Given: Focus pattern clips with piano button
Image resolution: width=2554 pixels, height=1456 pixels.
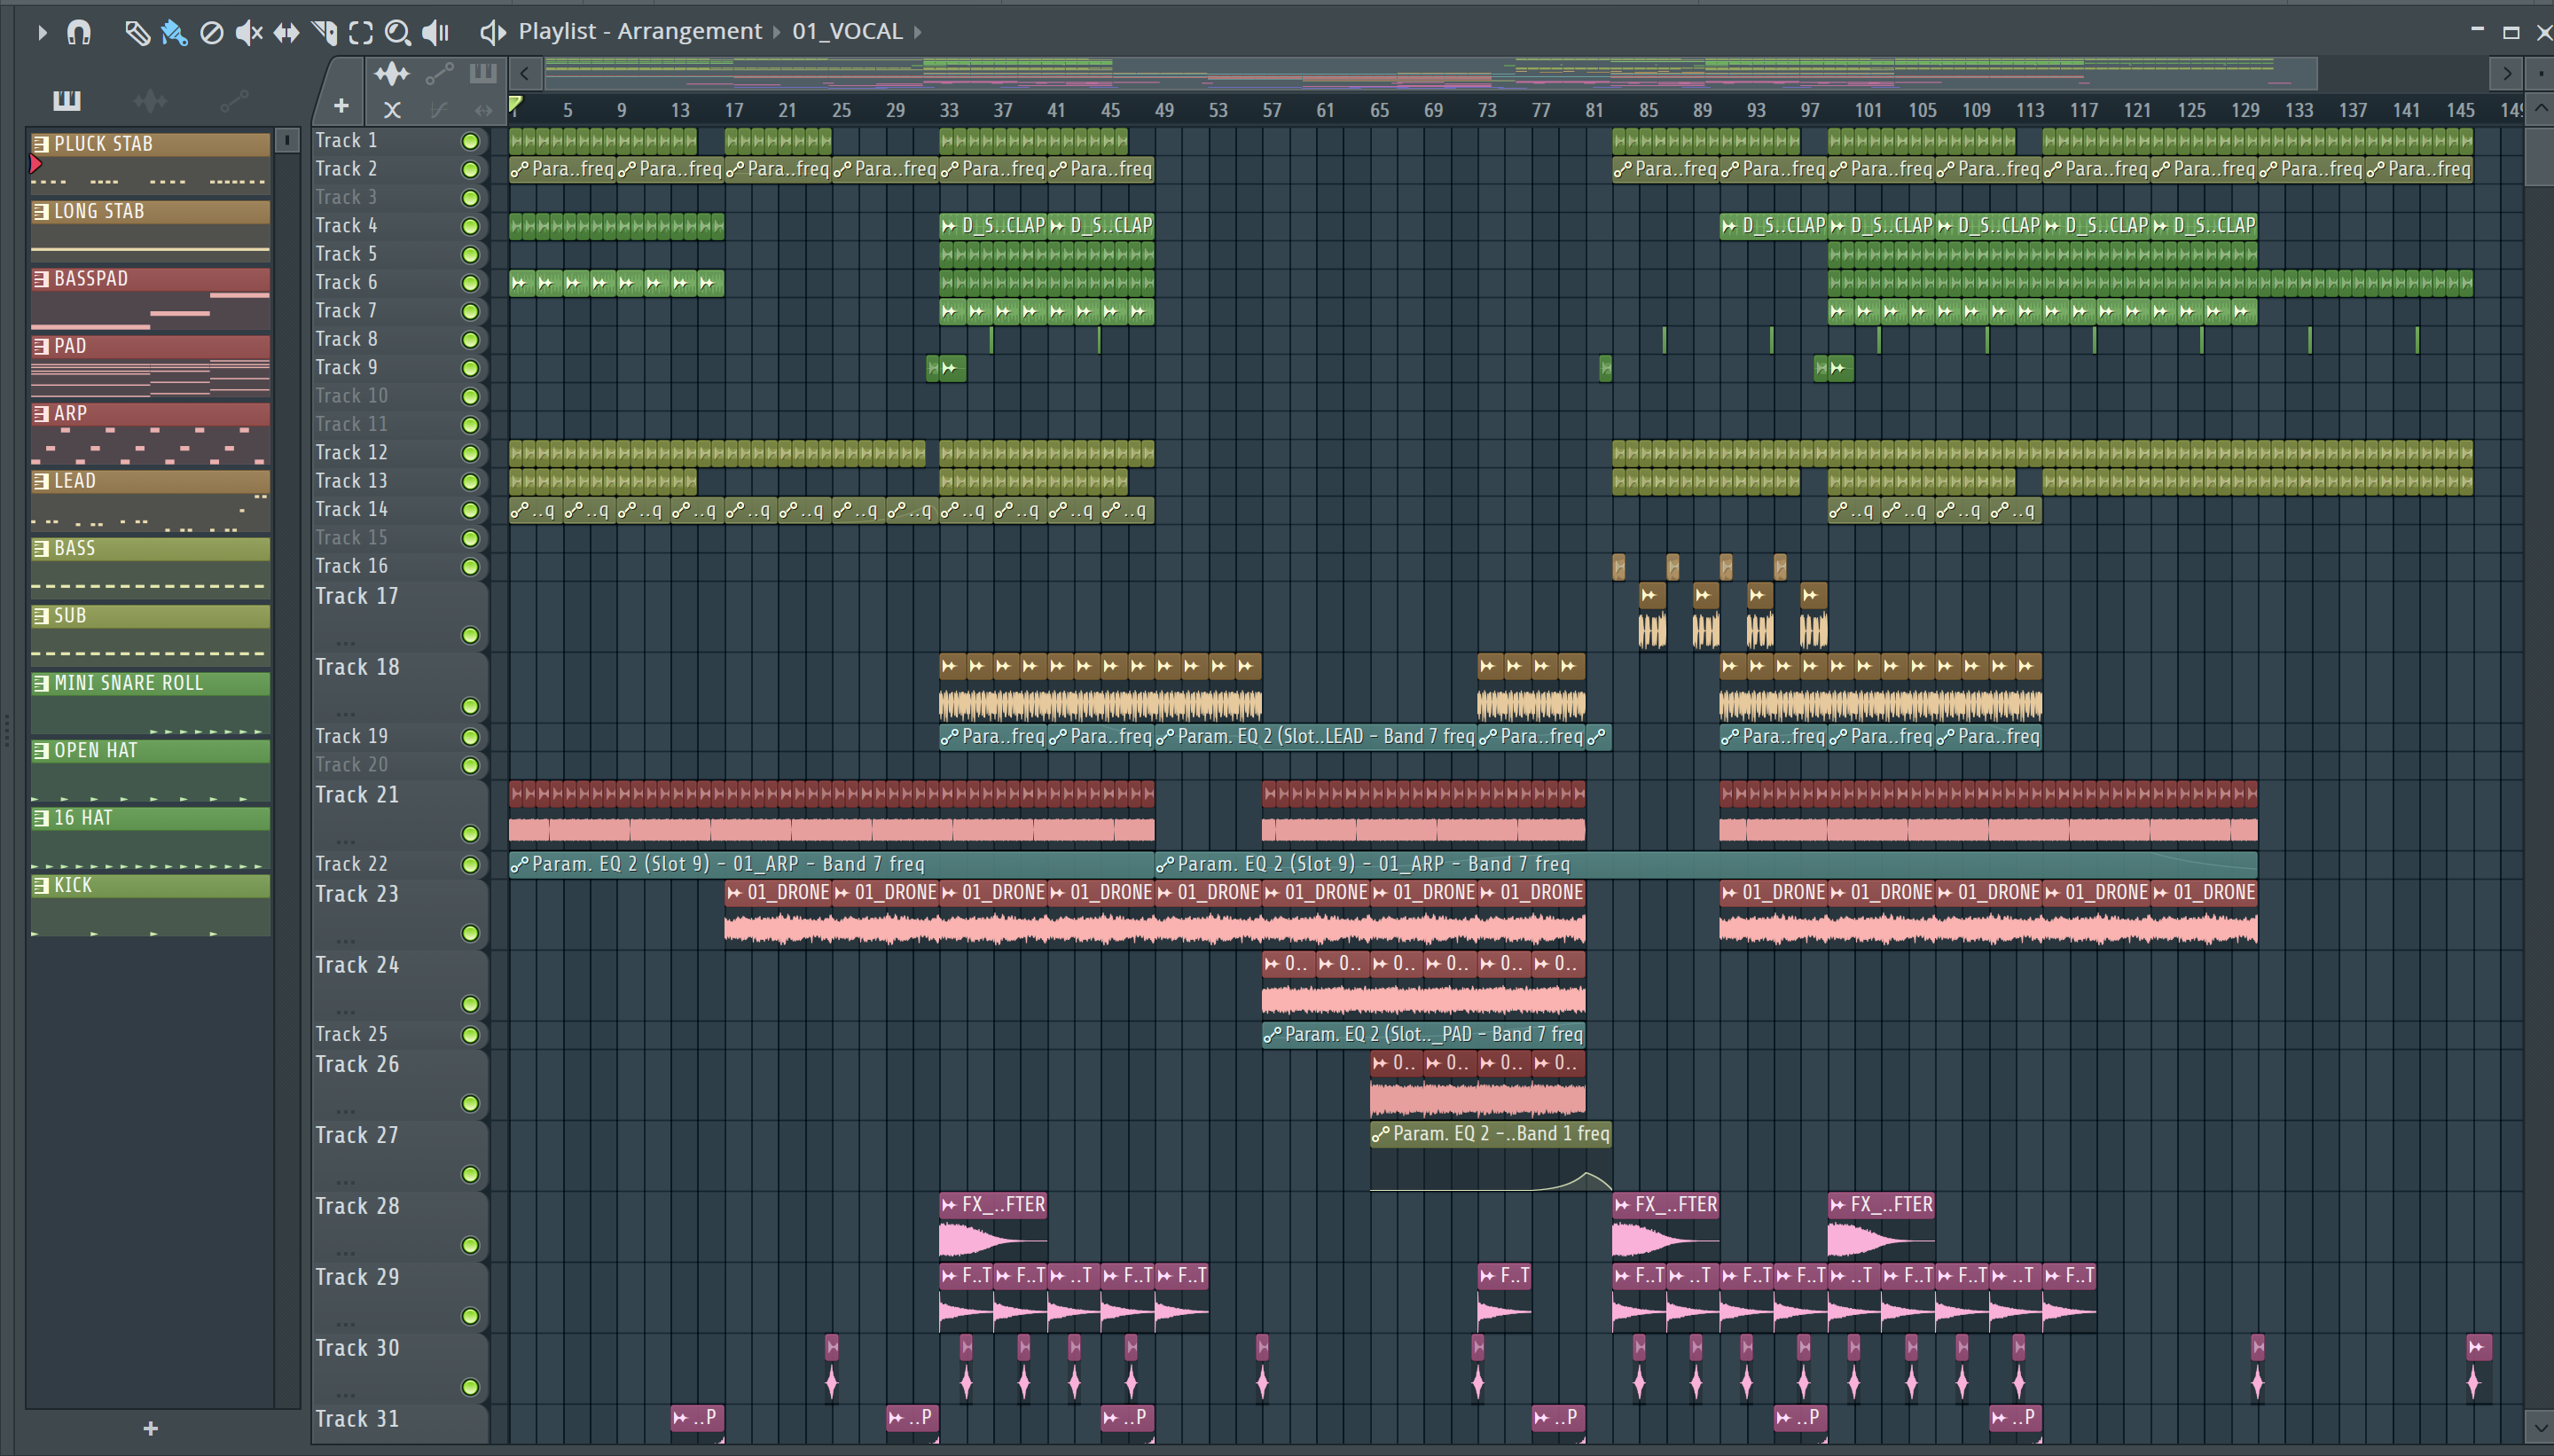Looking at the screenshot, I should [483, 73].
